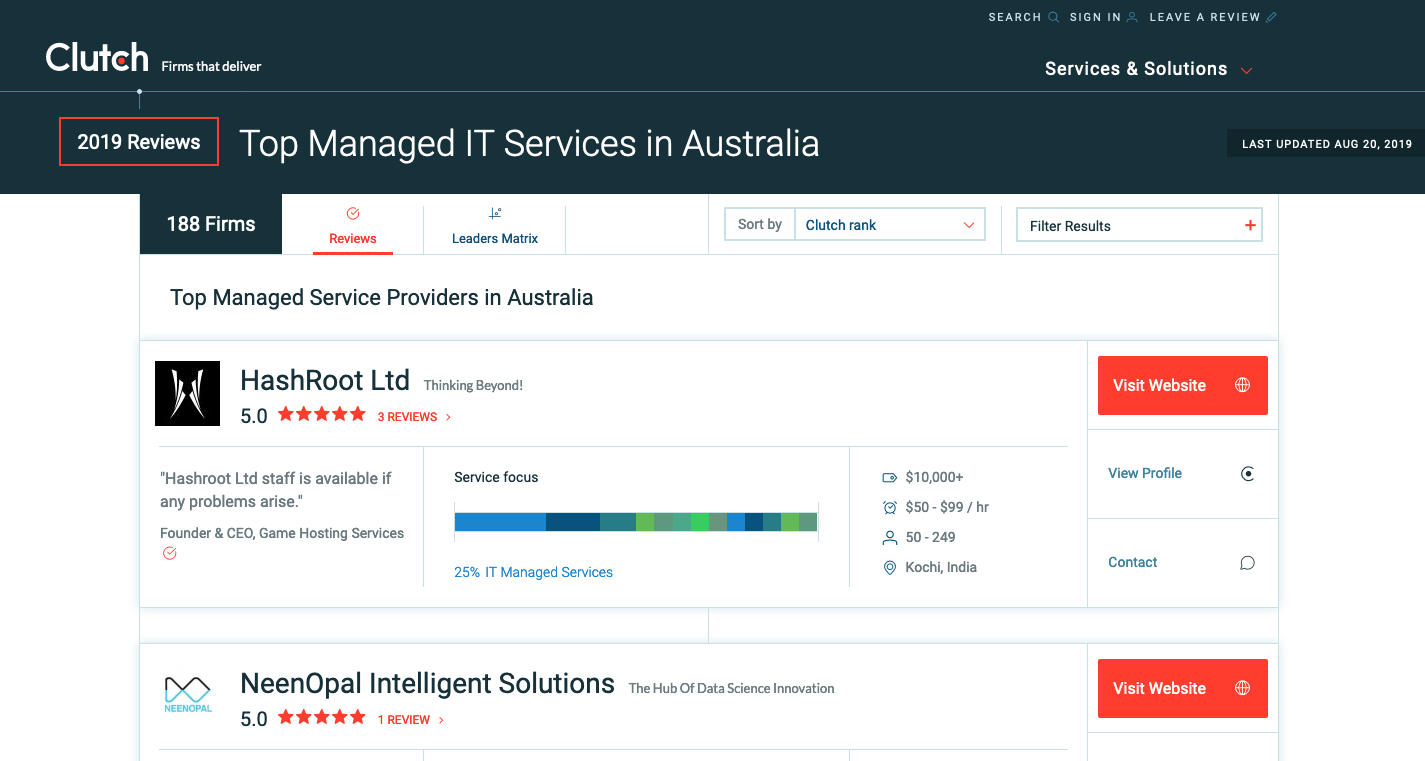Image resolution: width=1425 pixels, height=761 pixels.
Task: Click 'The Hub Of Data Science Innovation' tagline
Action: tap(731, 688)
